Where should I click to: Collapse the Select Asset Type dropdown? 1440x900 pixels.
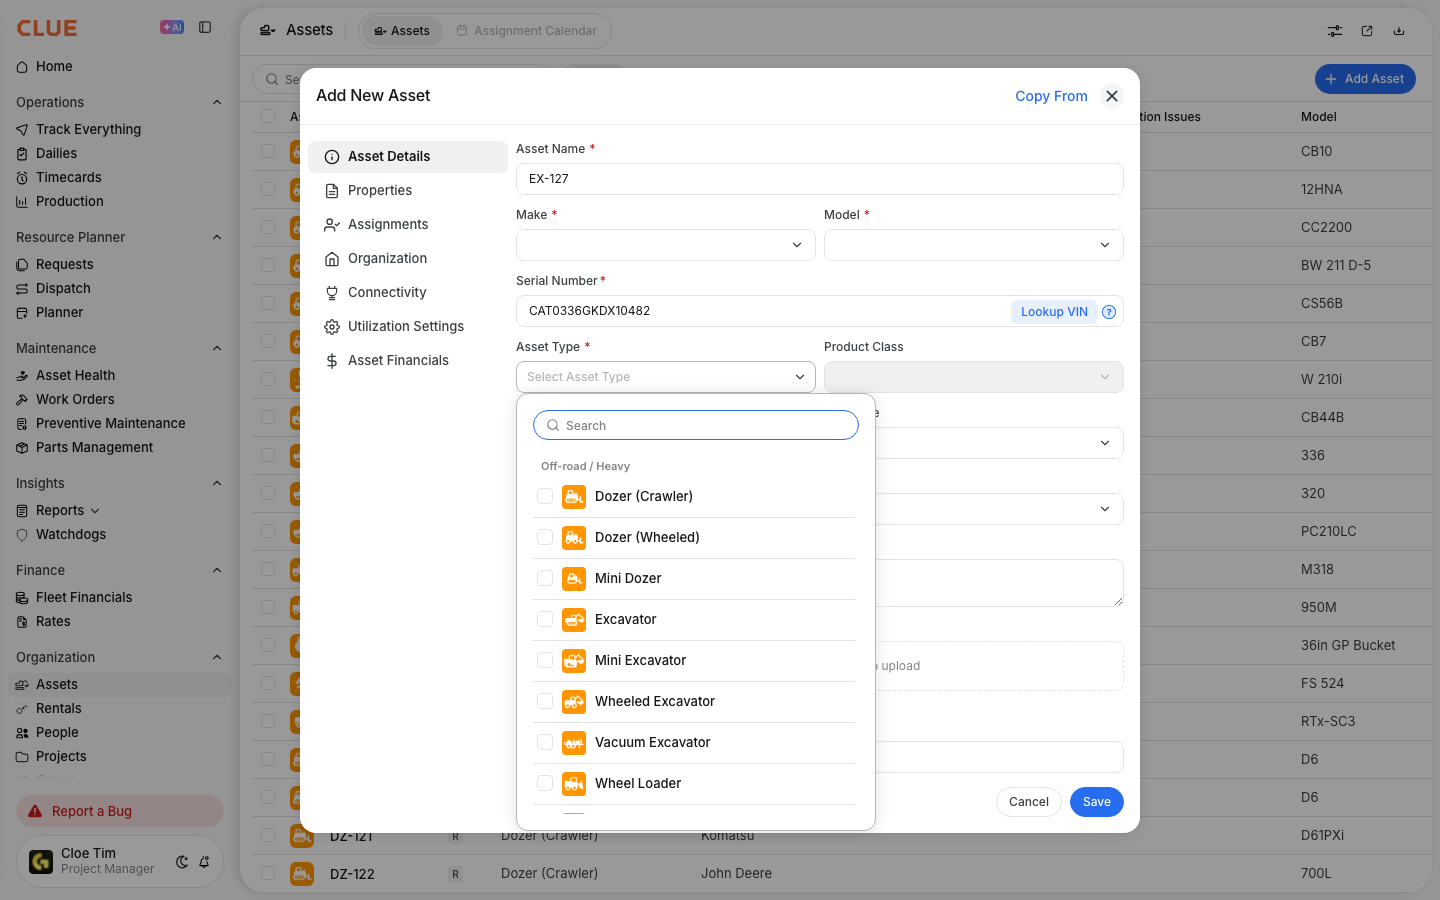tap(666, 377)
